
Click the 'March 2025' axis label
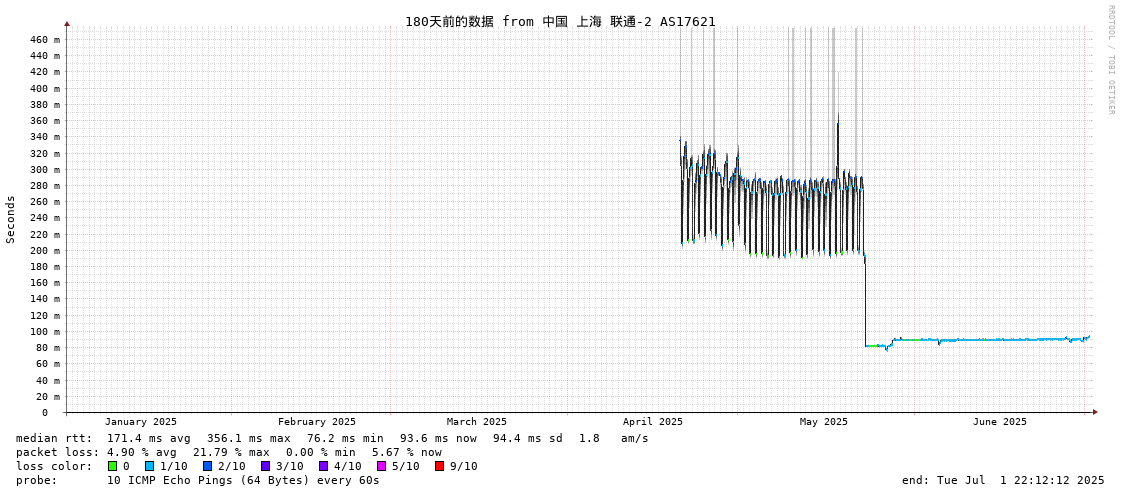click(477, 422)
